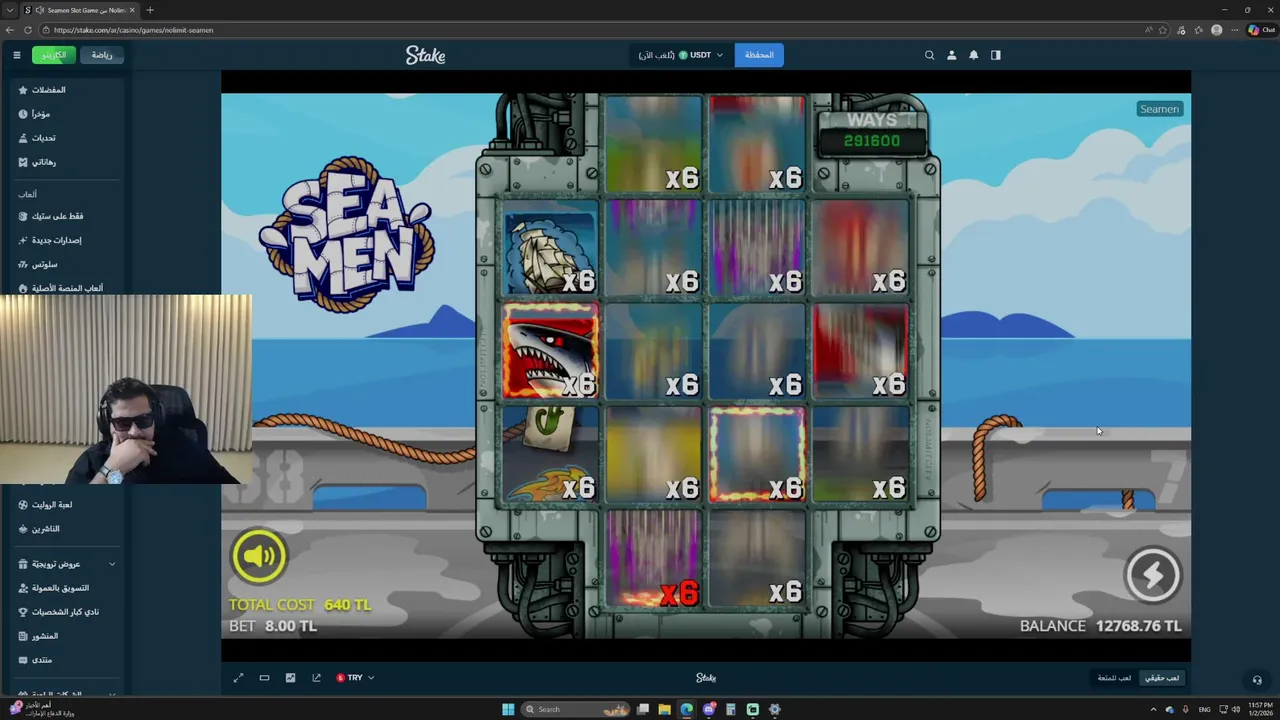Click the BET 8.00 TL label

pyautogui.click(x=273, y=626)
